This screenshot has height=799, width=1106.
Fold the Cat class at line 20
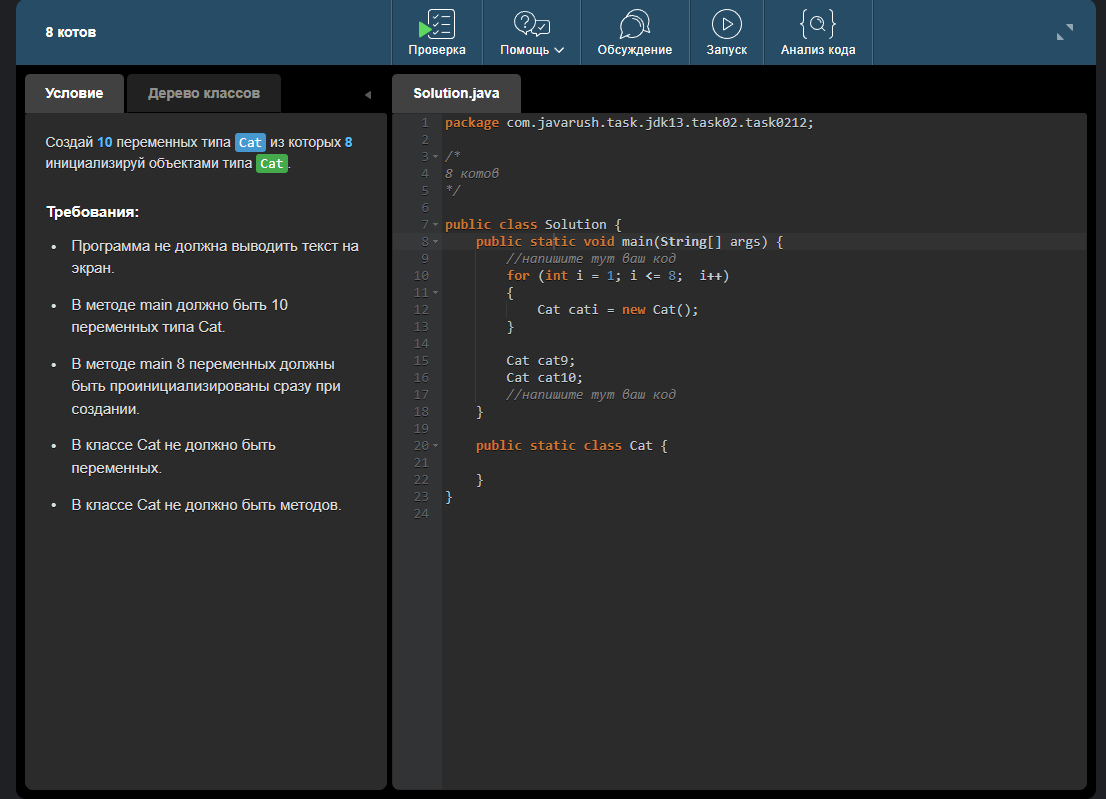click(435, 446)
